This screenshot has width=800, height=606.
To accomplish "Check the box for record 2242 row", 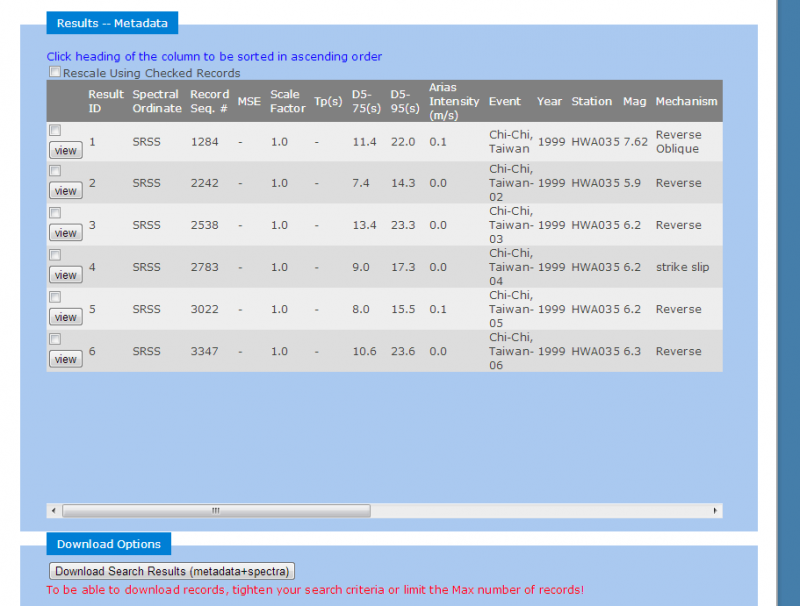I will [55, 171].
